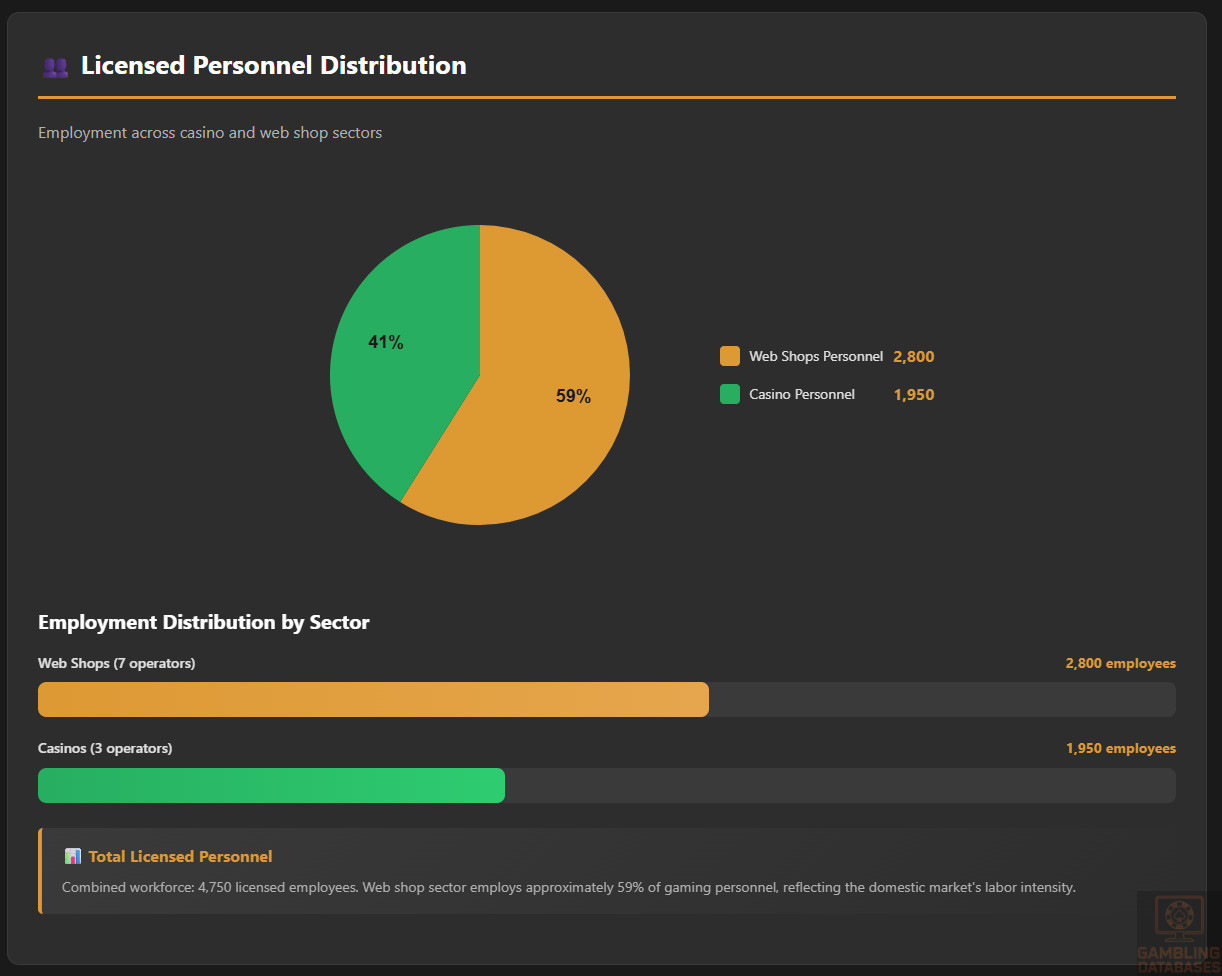This screenshot has height=976, width=1222.
Task: Click the green Casino Personnel legend swatch
Action: [x=730, y=394]
